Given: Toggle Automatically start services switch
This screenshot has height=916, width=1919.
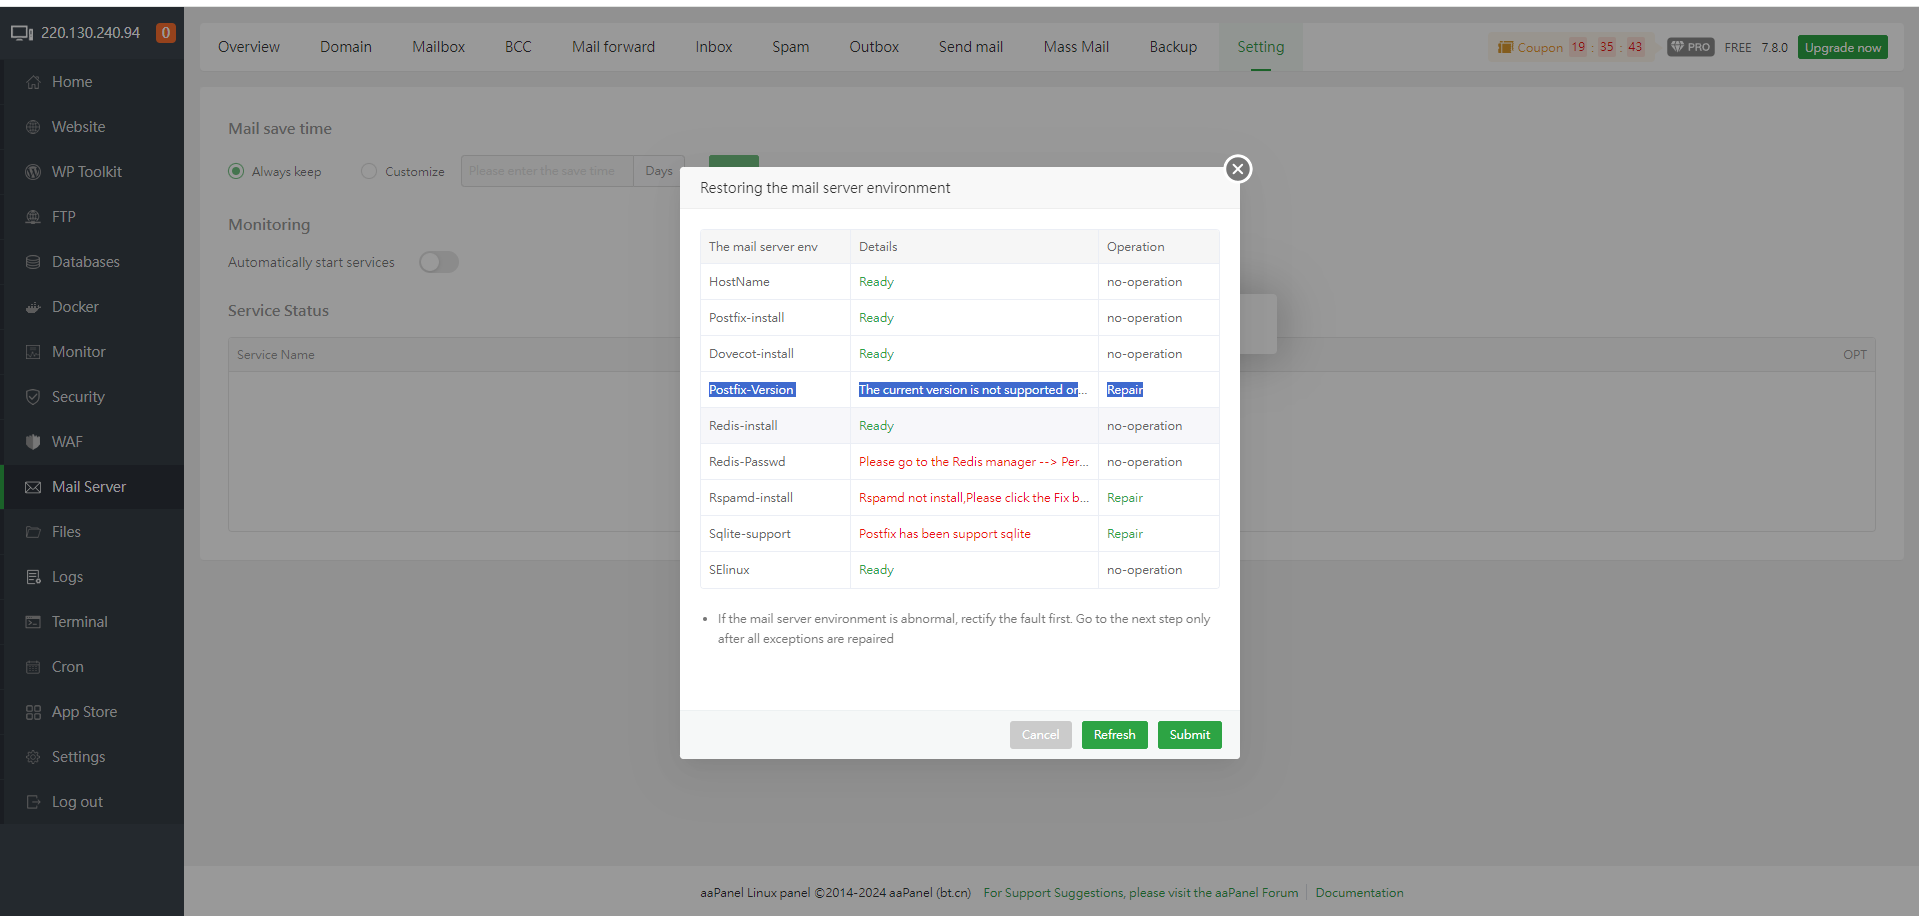Looking at the screenshot, I should 439,262.
